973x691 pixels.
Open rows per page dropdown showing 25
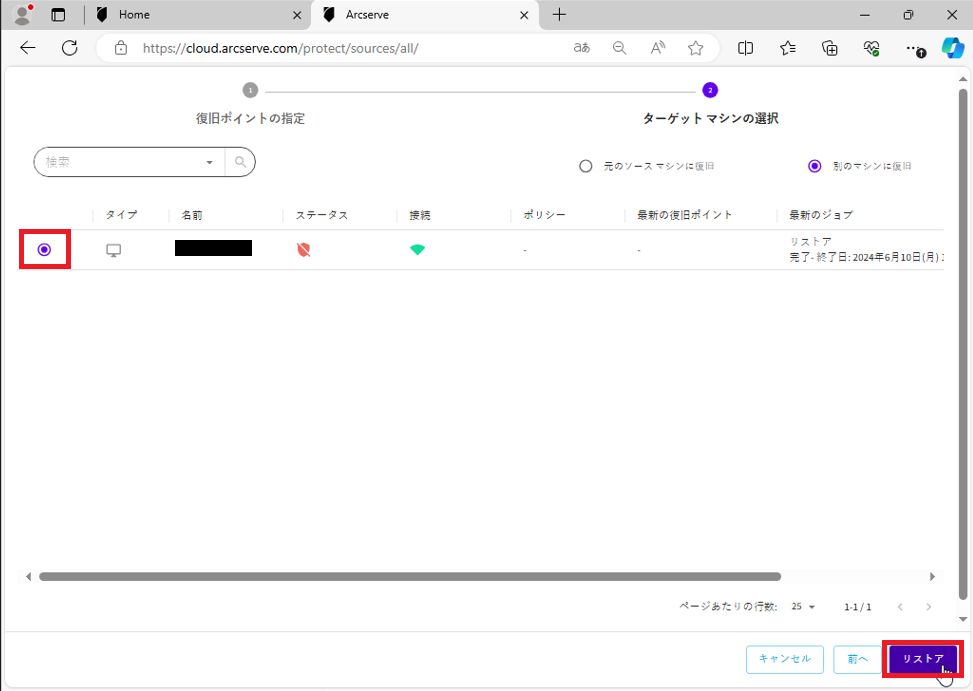pos(803,607)
